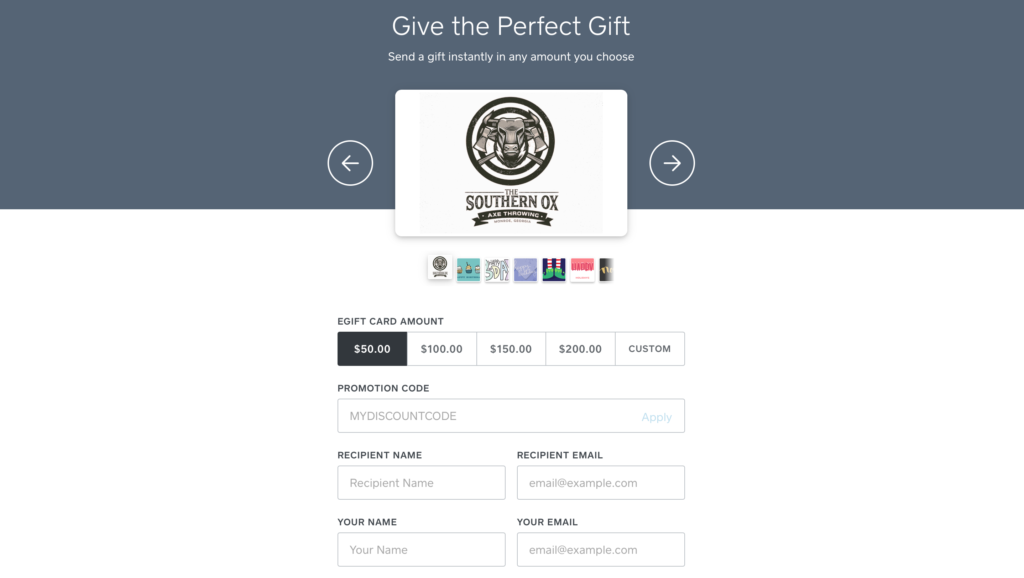Choose the $100.00 gift amount

point(441,349)
